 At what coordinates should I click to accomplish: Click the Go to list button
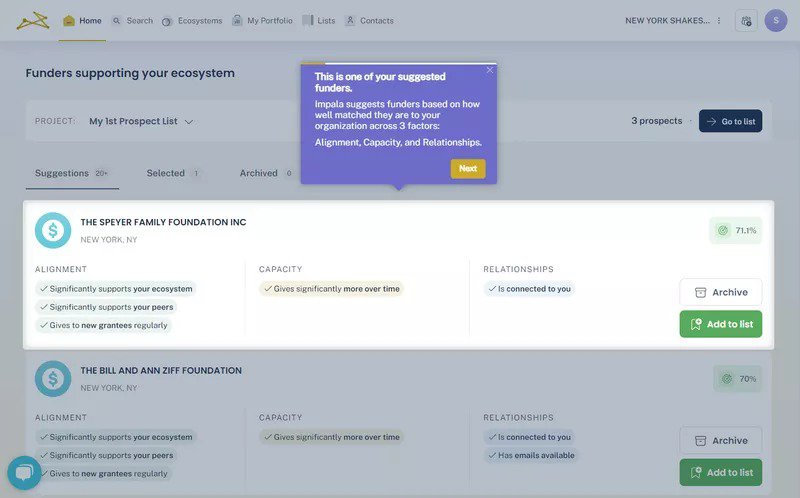[730, 121]
